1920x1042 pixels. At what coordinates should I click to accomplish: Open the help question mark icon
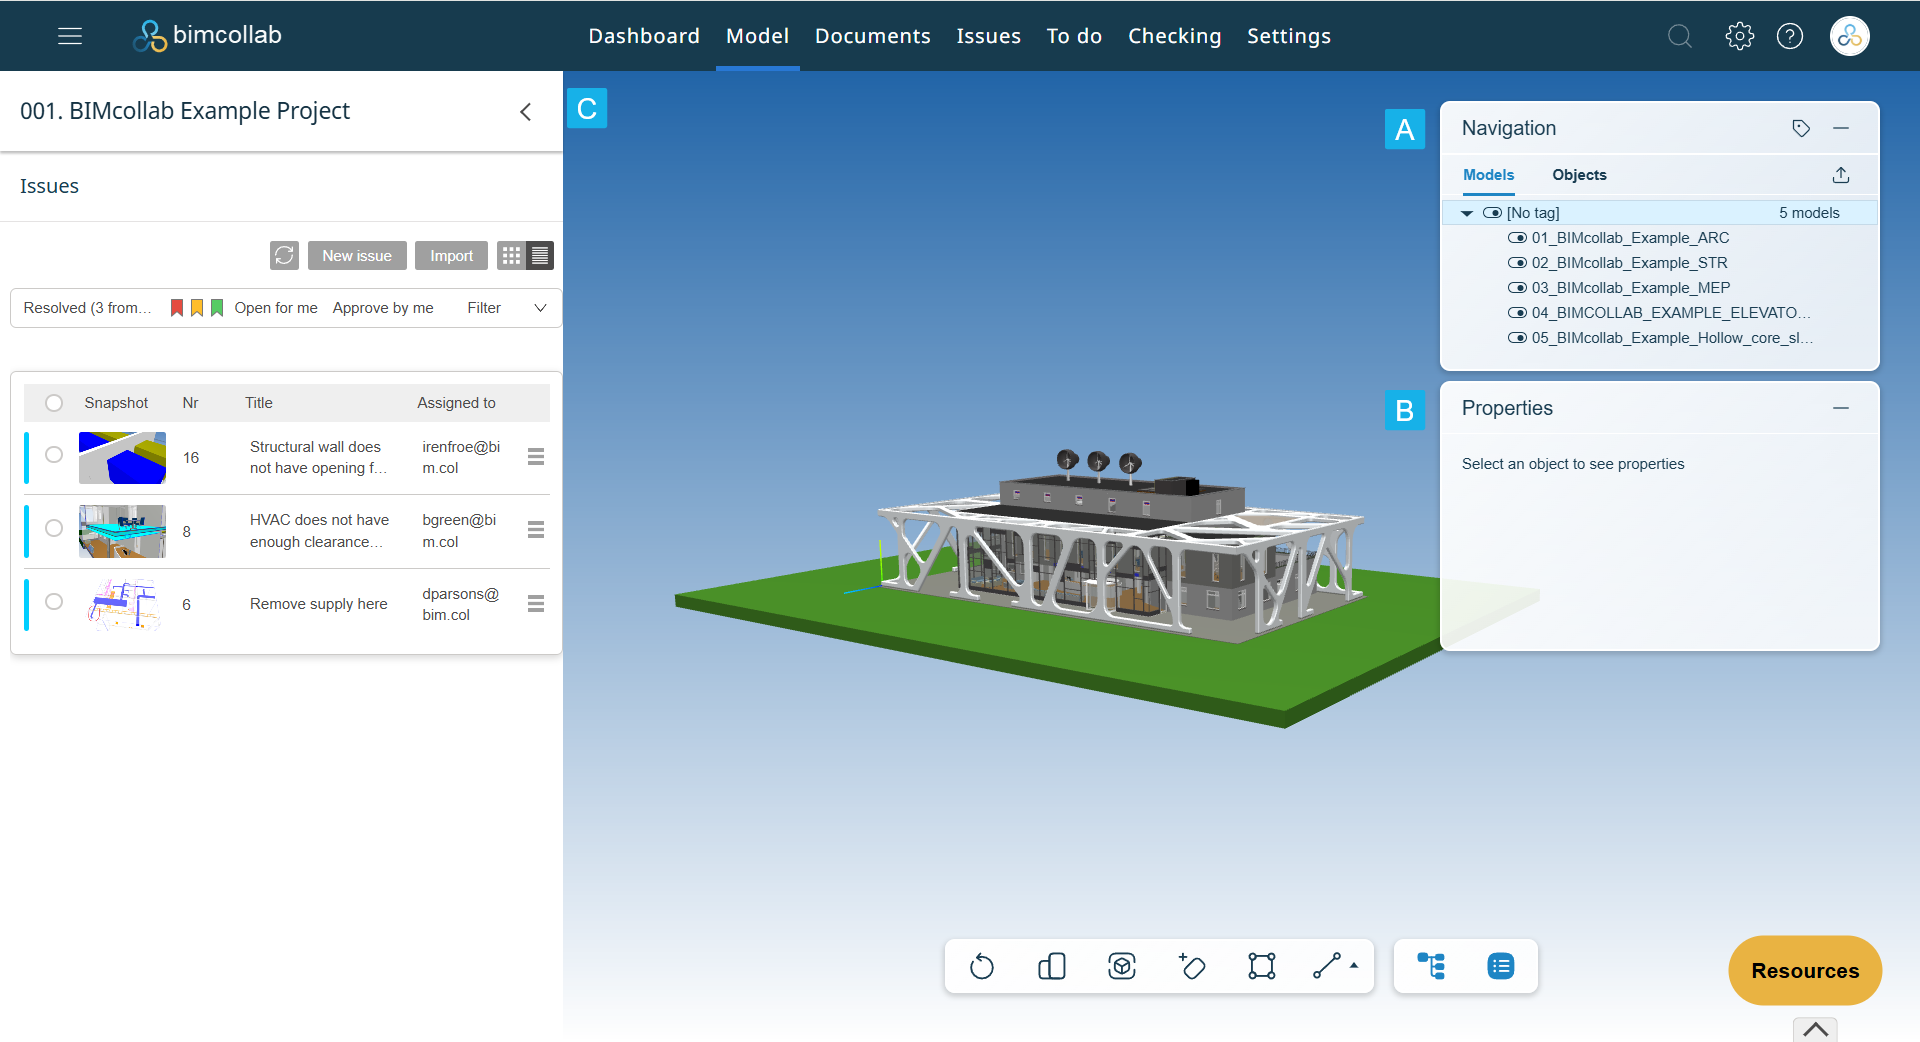point(1790,36)
